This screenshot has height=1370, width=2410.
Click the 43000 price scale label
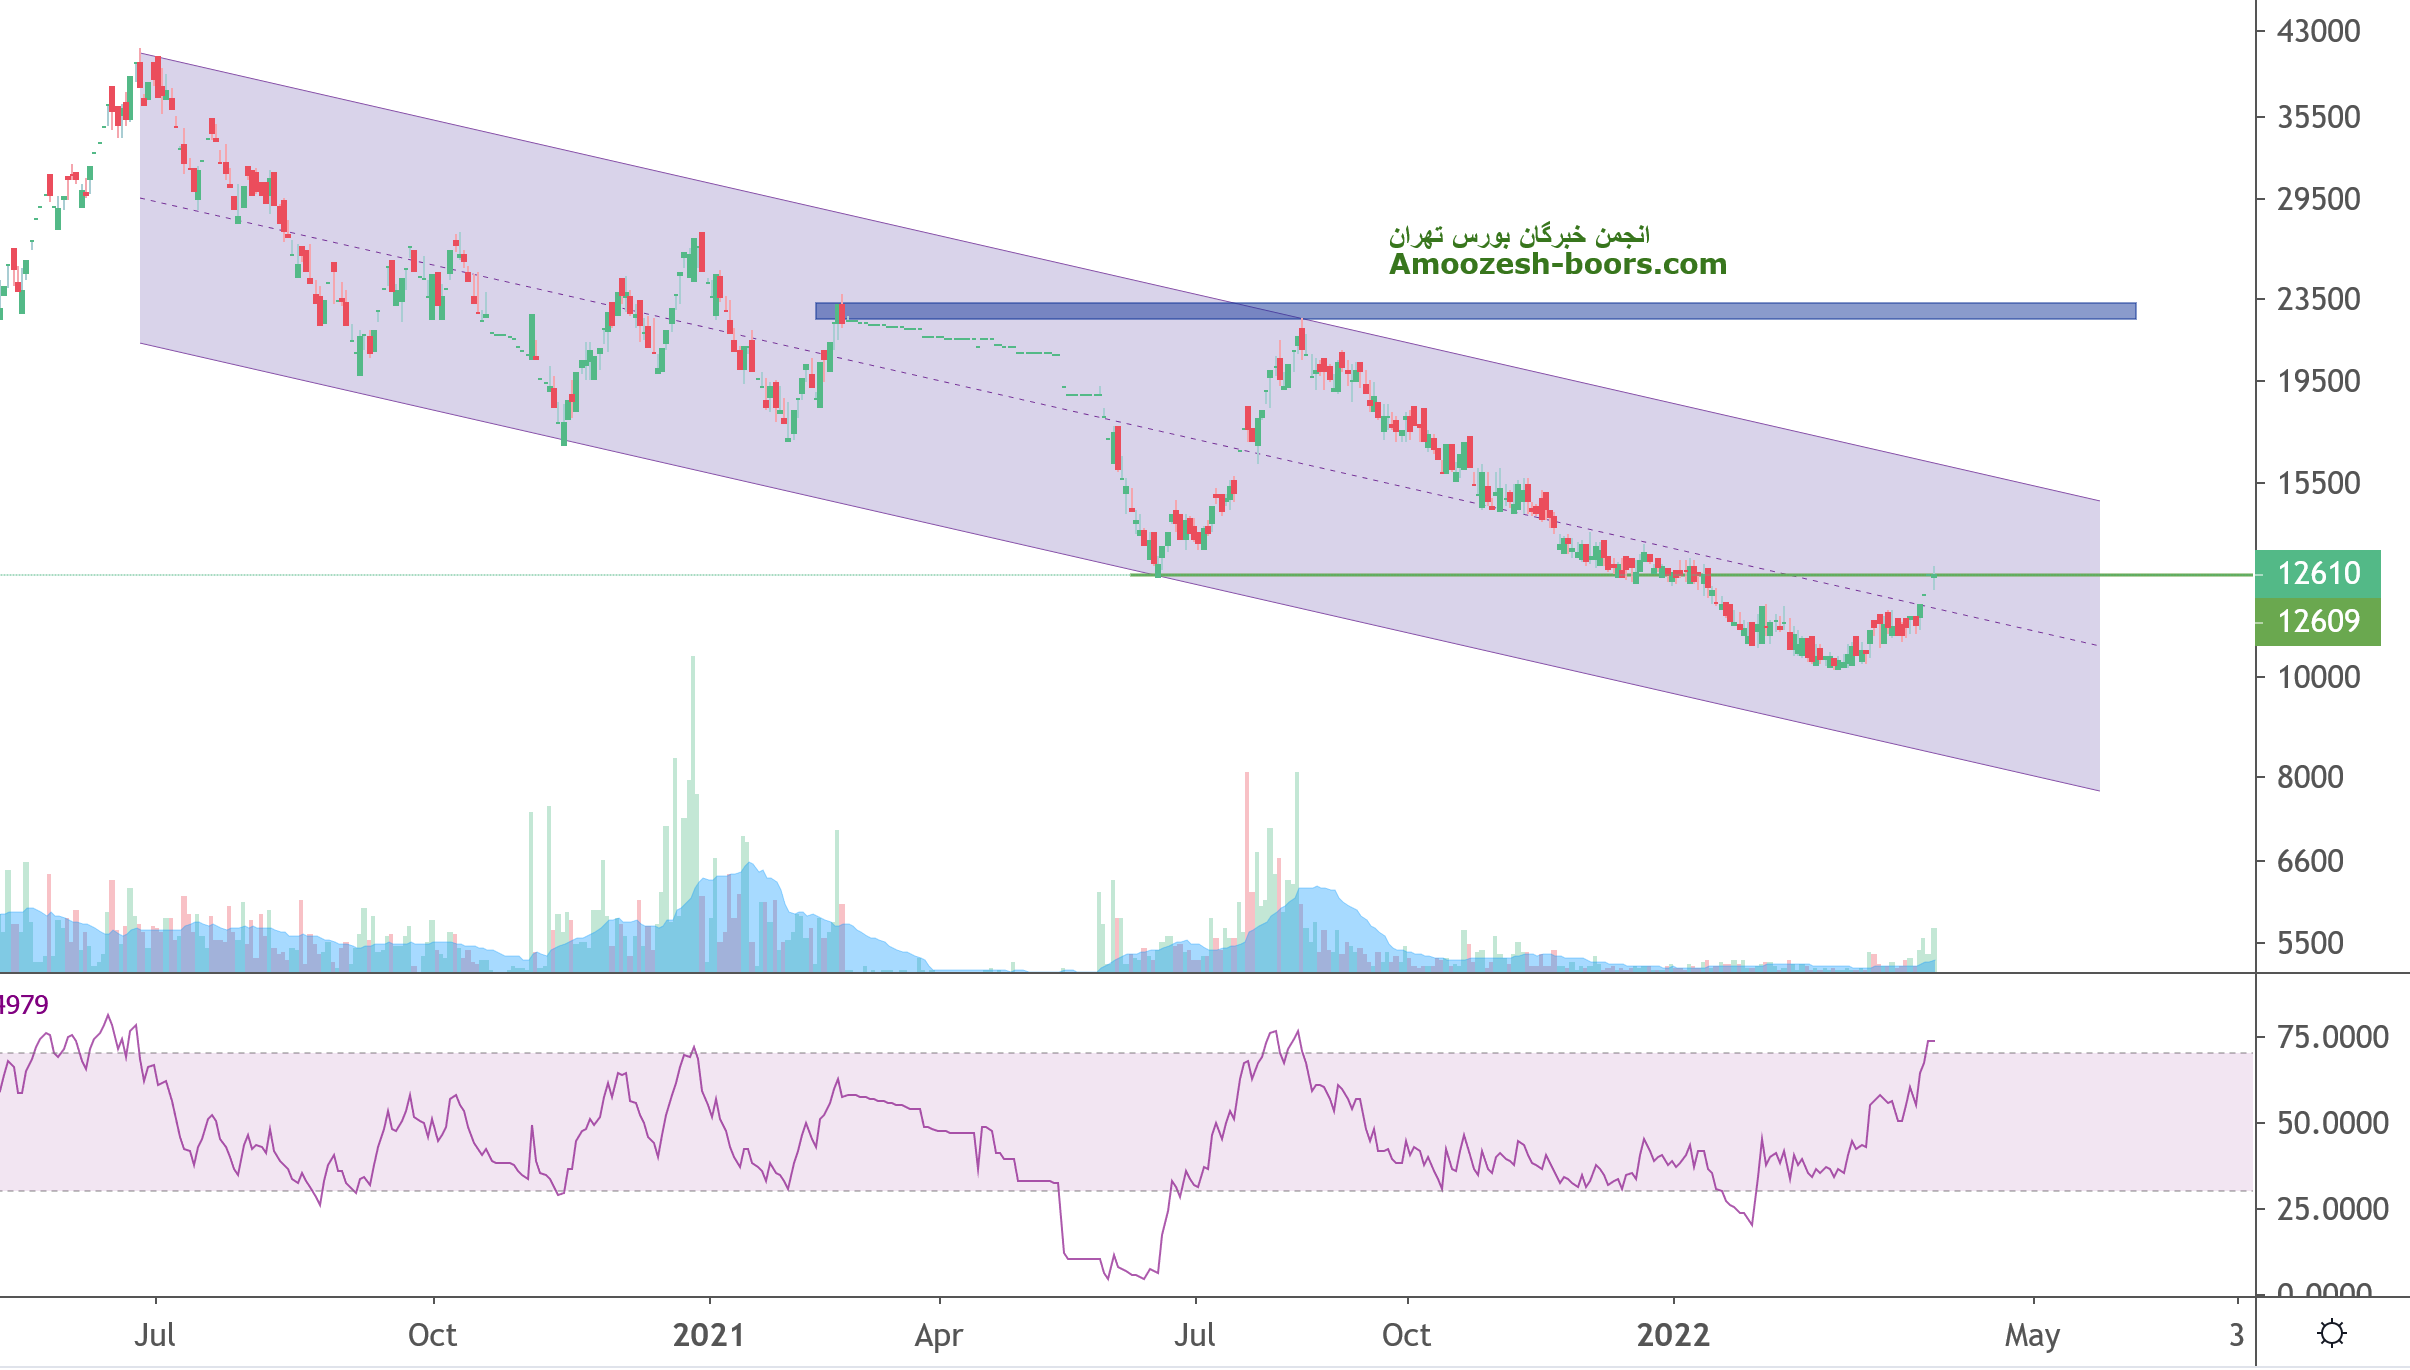(2318, 31)
